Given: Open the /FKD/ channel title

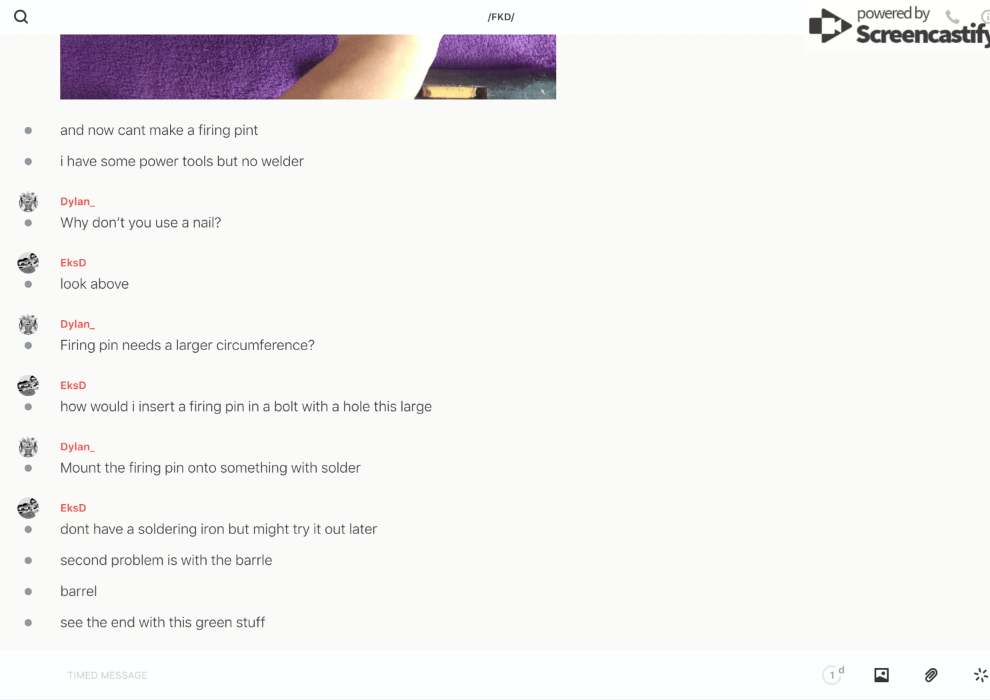Looking at the screenshot, I should point(501,17).
